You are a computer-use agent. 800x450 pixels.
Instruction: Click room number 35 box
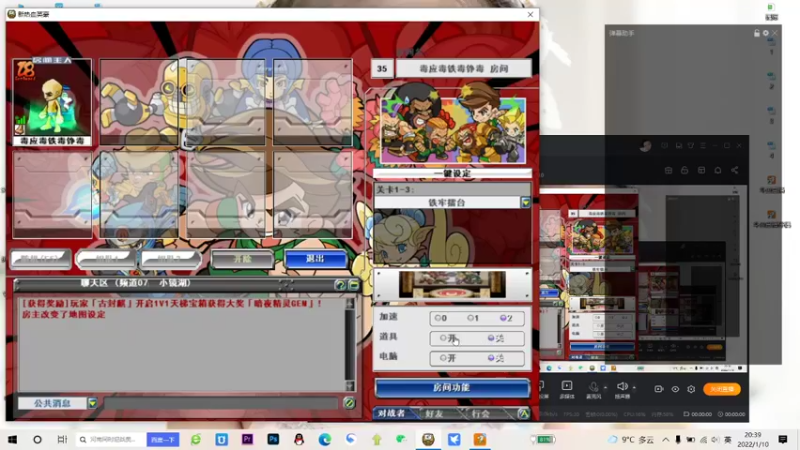click(x=382, y=68)
